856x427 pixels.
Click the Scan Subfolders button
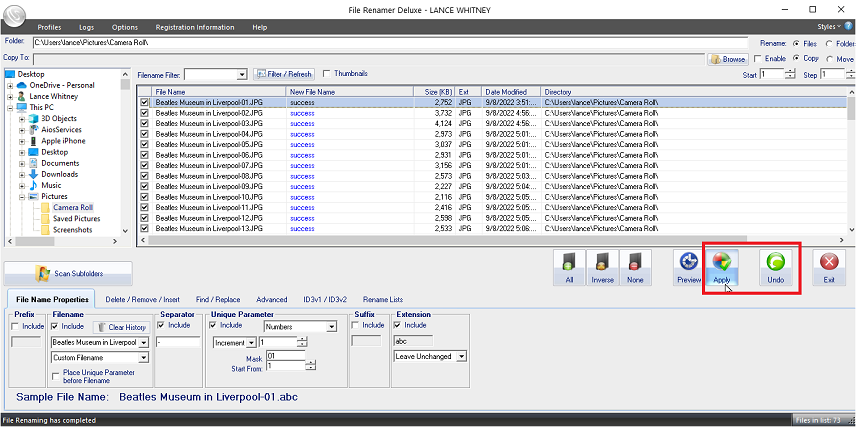[x=68, y=274]
